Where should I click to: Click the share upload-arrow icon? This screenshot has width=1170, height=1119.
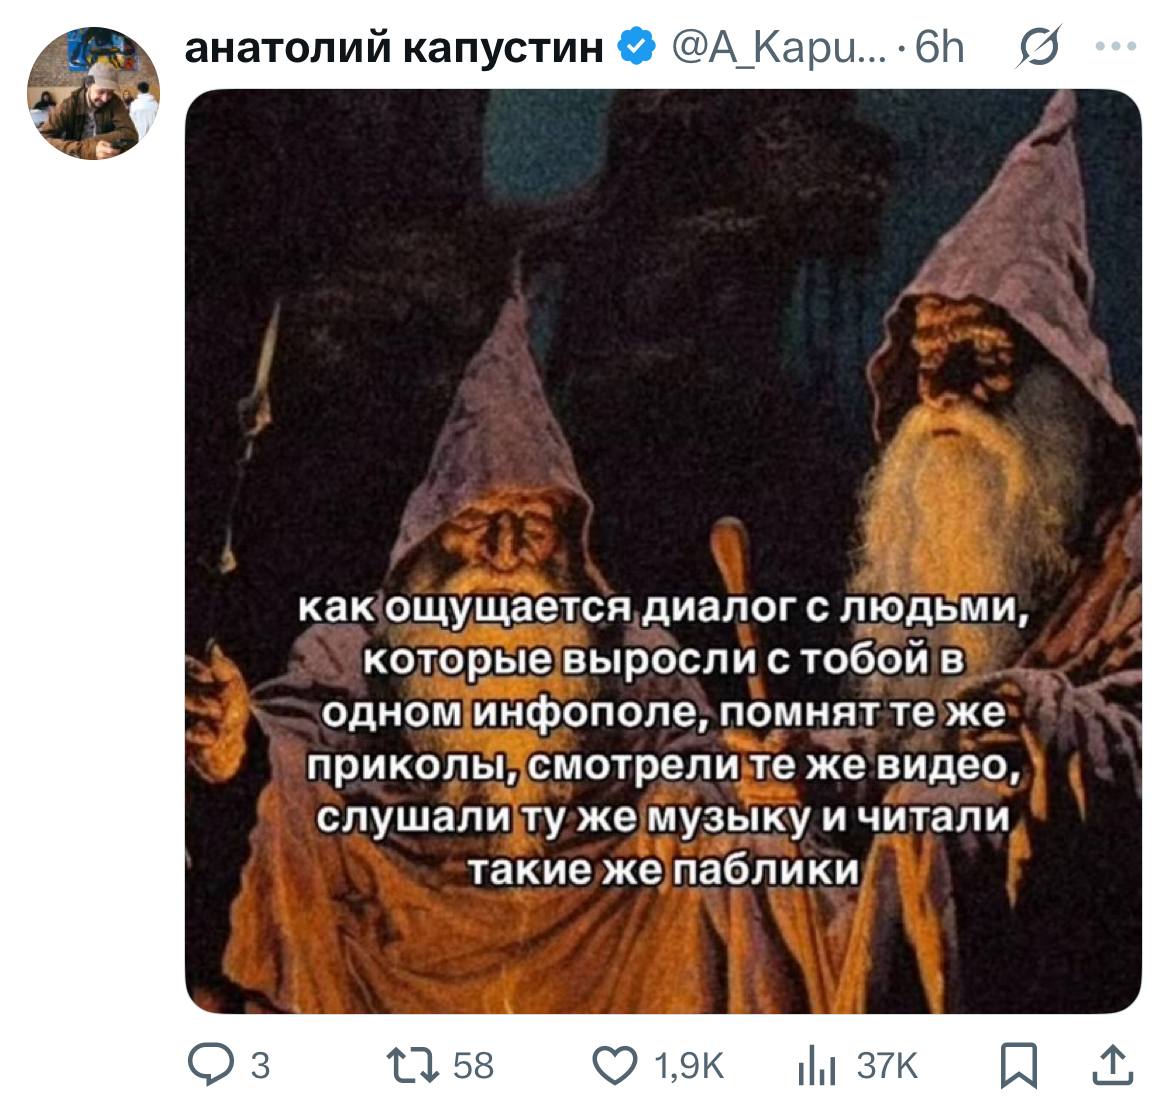click(1113, 1065)
